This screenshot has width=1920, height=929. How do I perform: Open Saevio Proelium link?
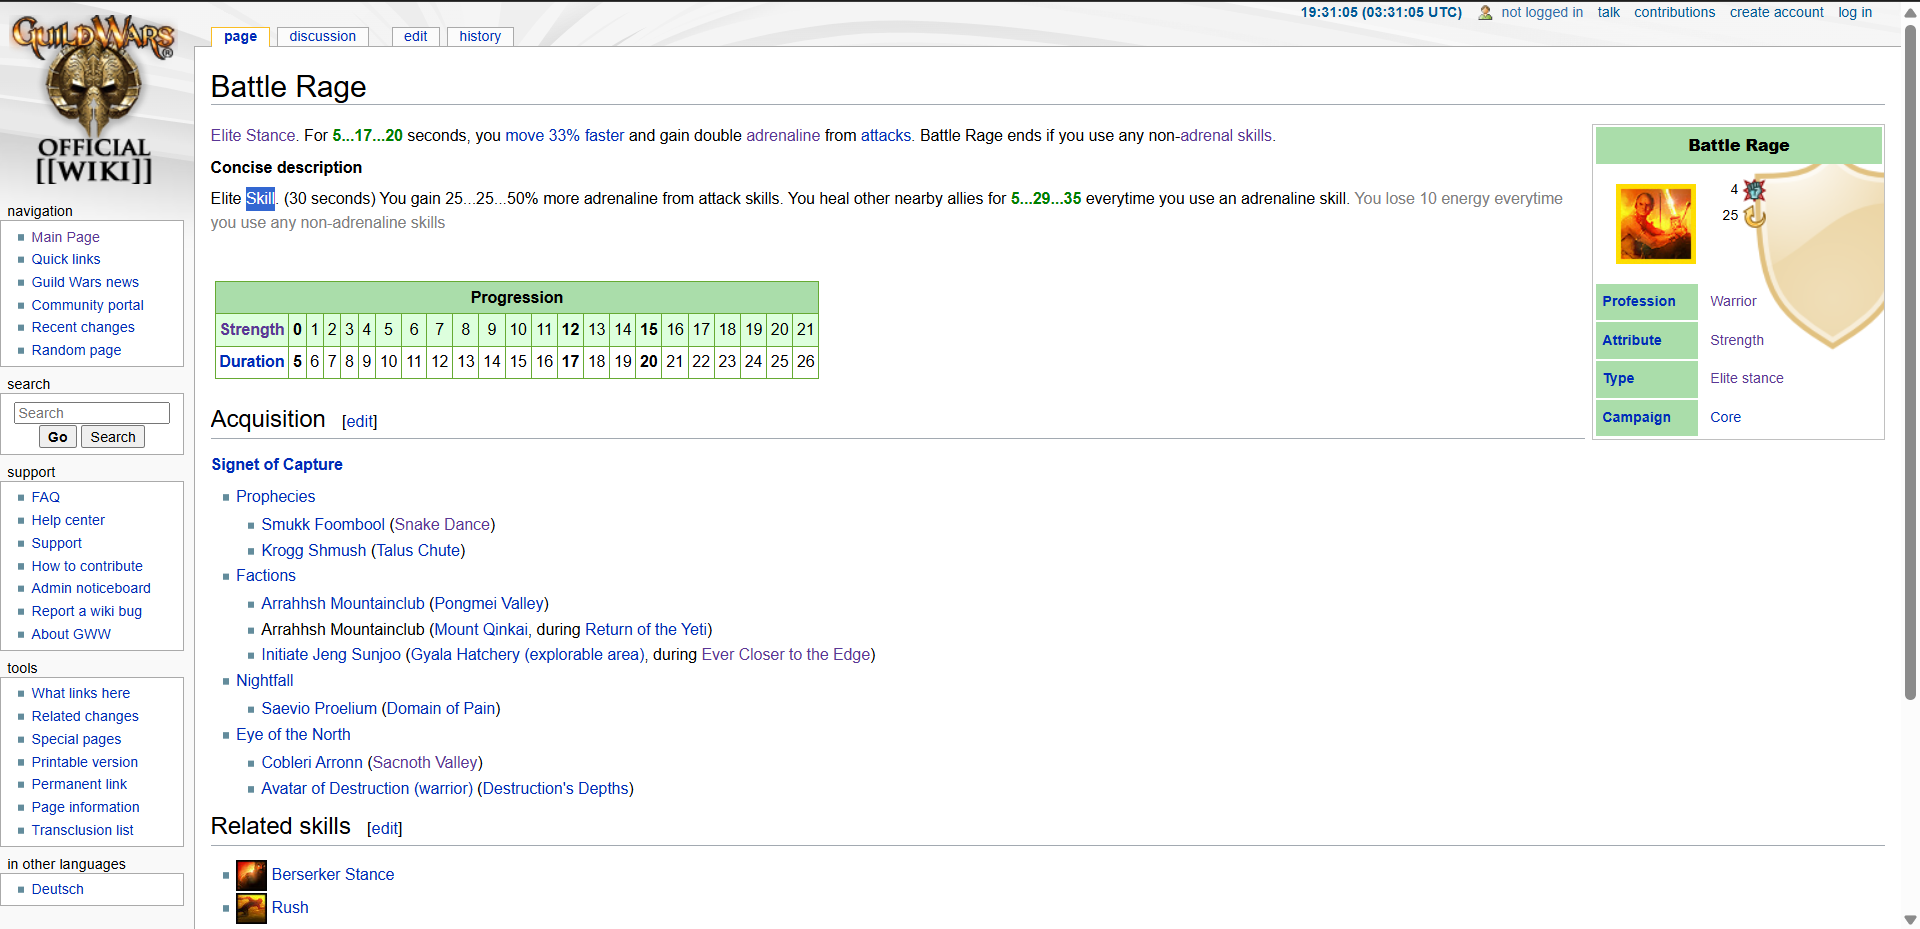[319, 708]
